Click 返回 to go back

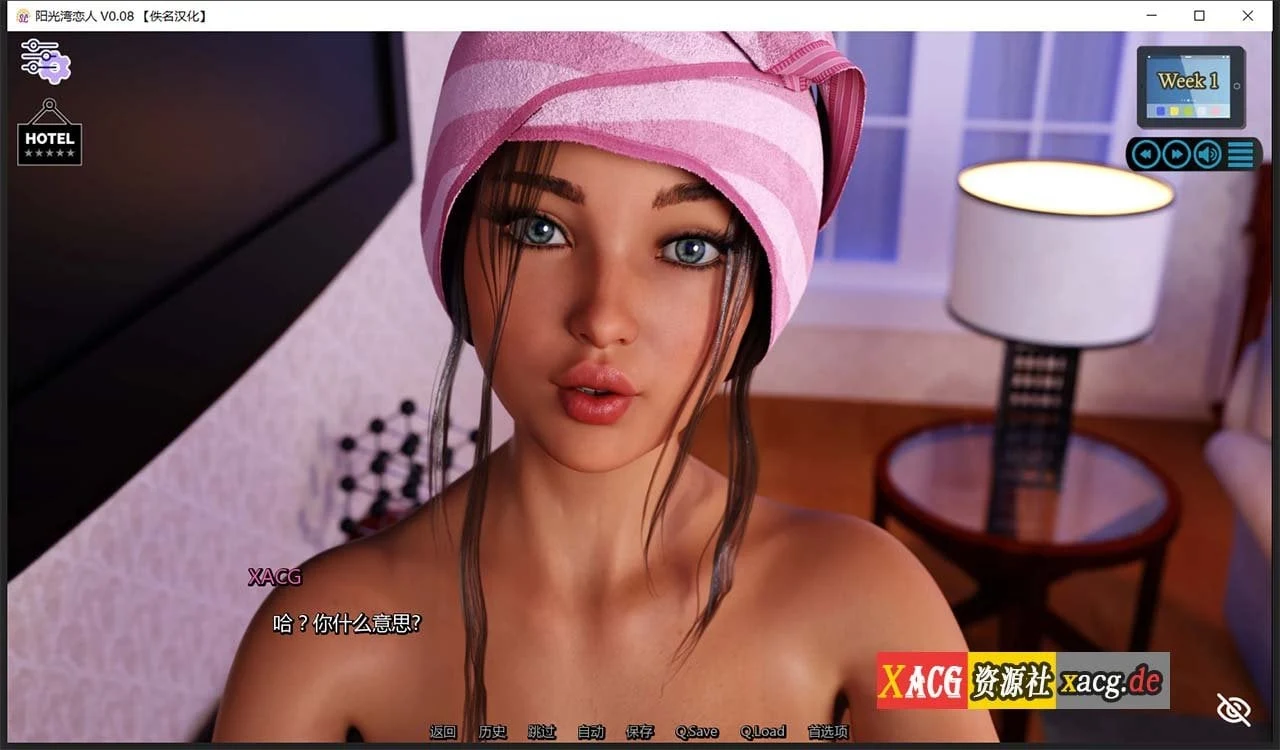[443, 732]
